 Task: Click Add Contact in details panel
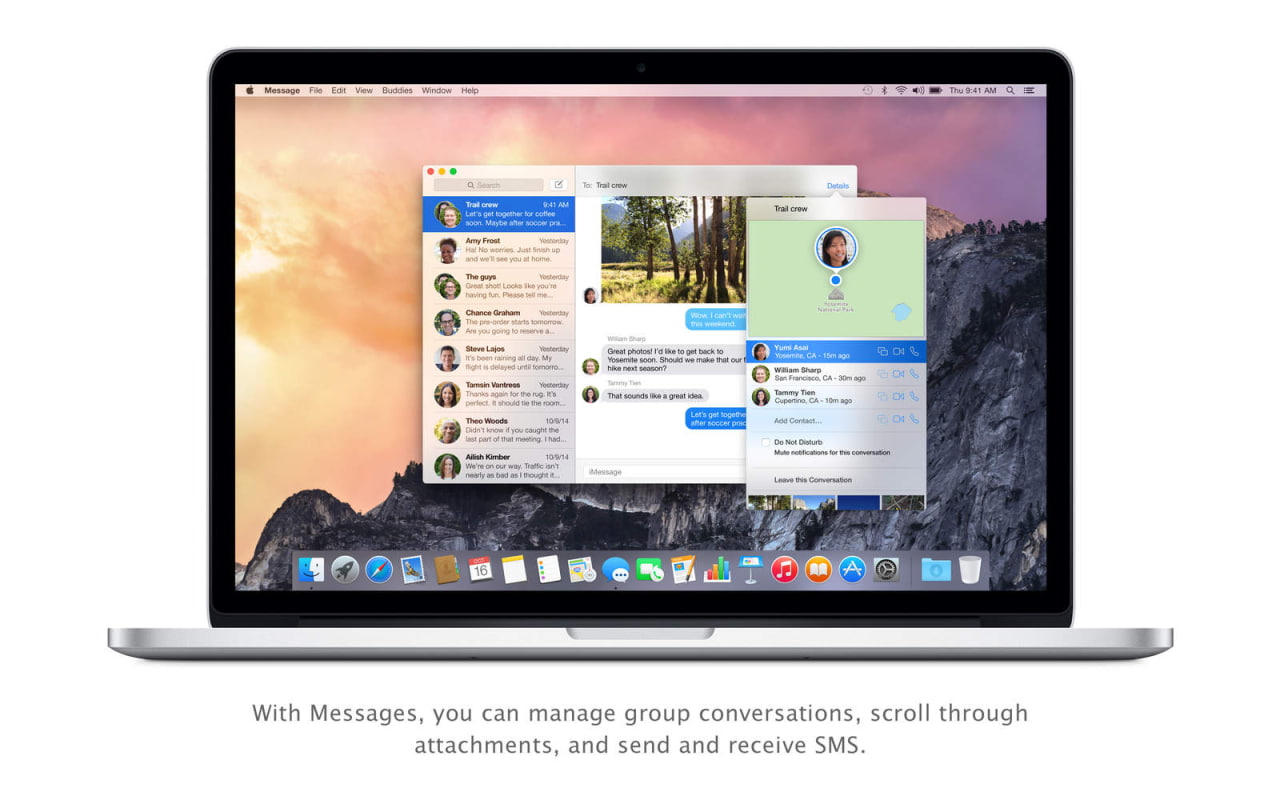pyautogui.click(x=797, y=421)
